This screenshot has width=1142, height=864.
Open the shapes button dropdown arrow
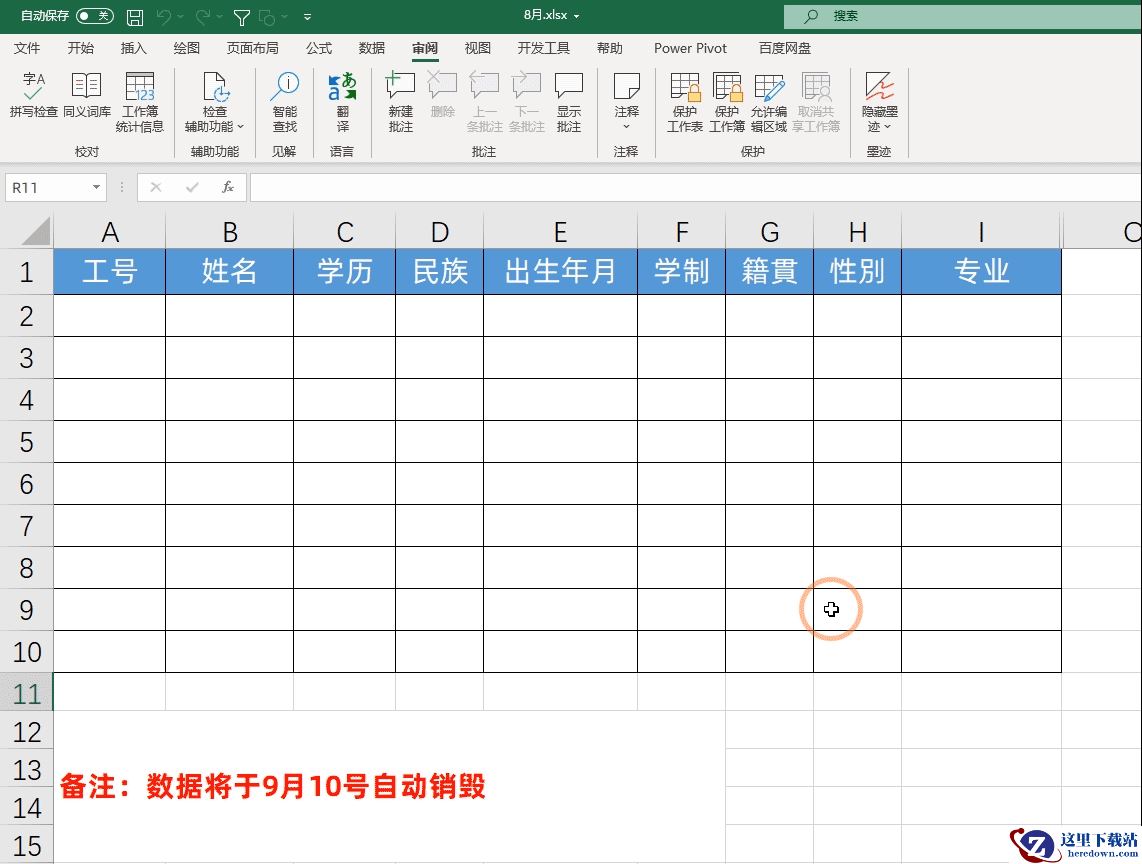(284, 16)
